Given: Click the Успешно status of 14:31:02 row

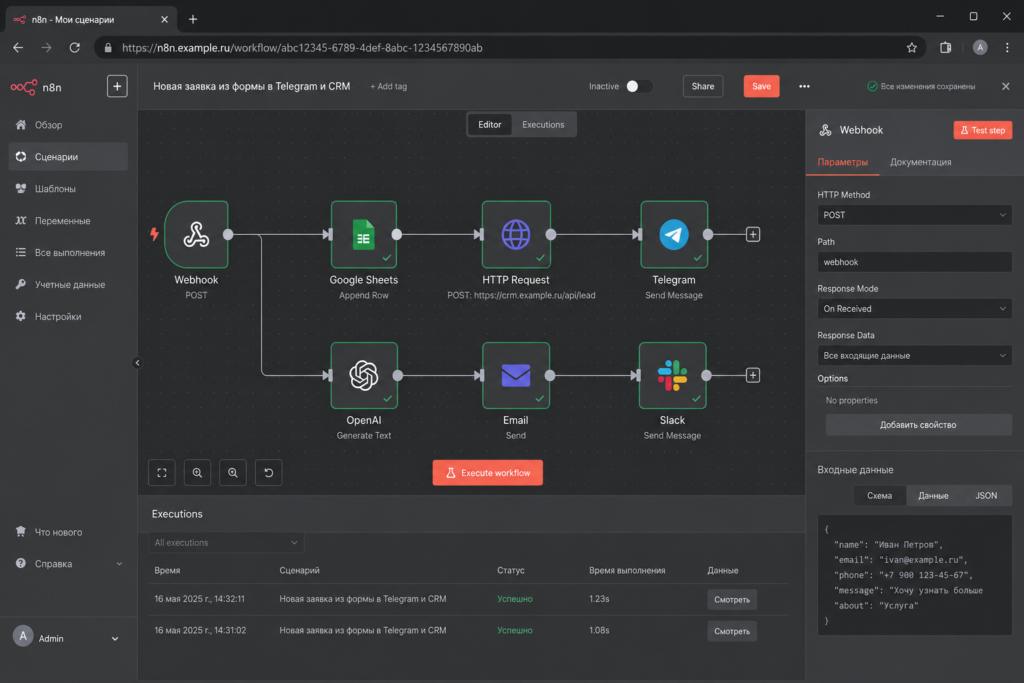Looking at the screenshot, I should pos(515,630).
